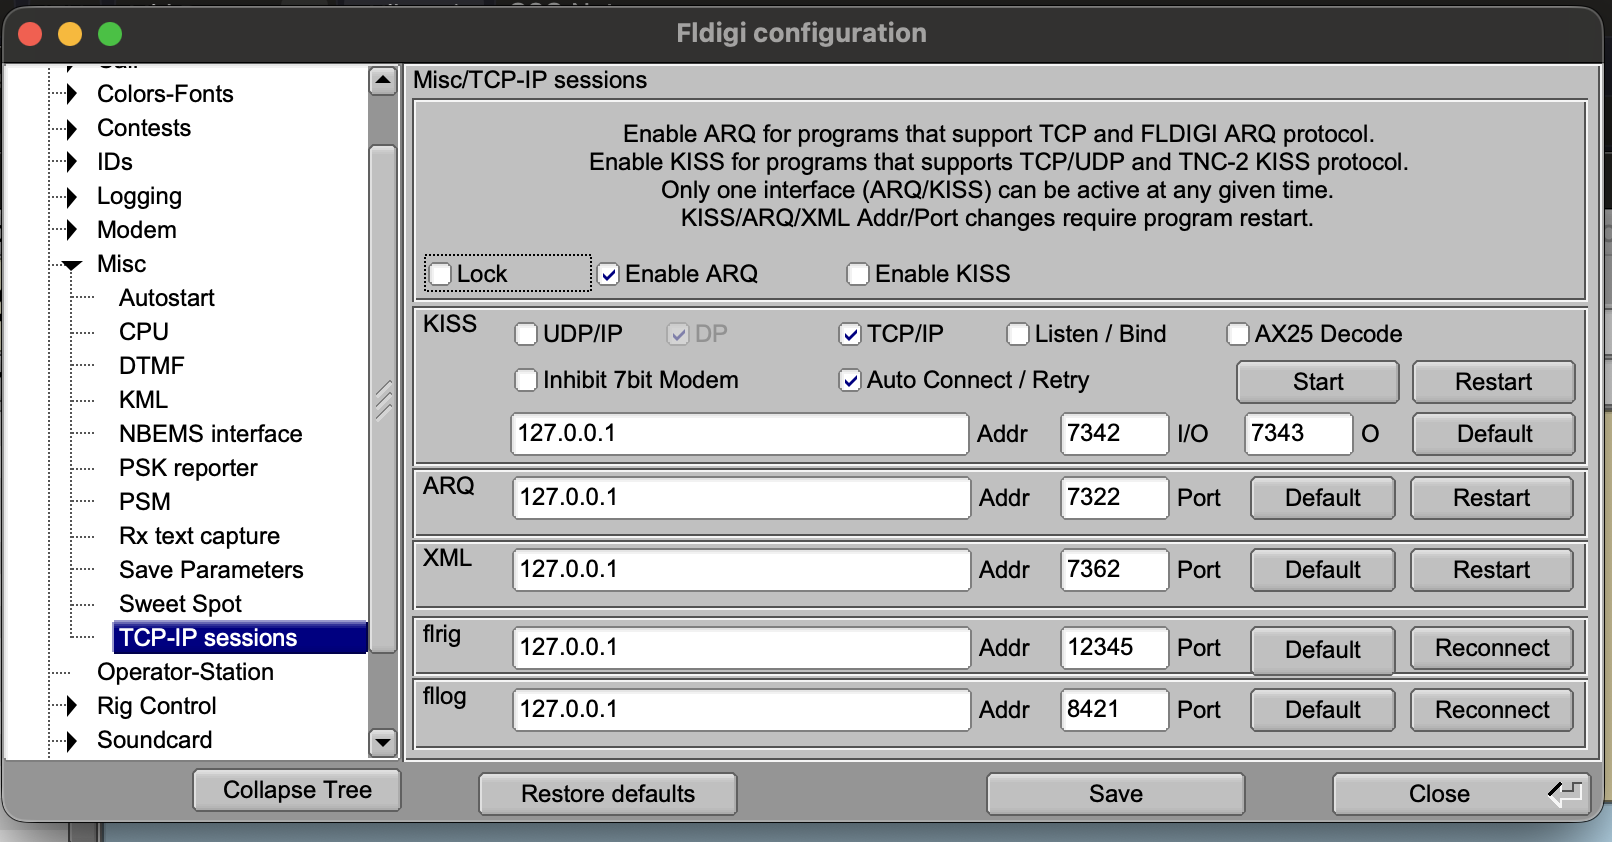
Task: Reconnect to fllog
Action: (x=1491, y=710)
